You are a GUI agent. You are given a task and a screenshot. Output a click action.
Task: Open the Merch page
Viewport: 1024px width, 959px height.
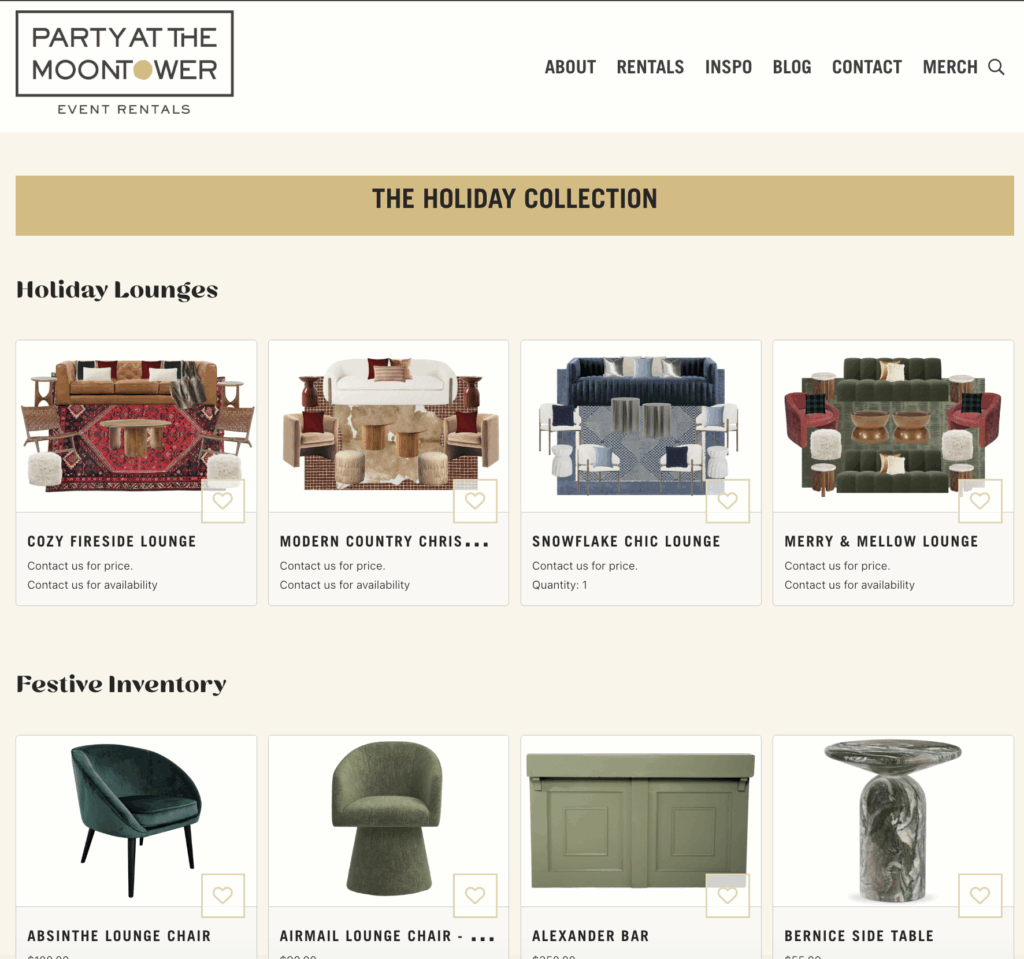pyautogui.click(x=950, y=67)
